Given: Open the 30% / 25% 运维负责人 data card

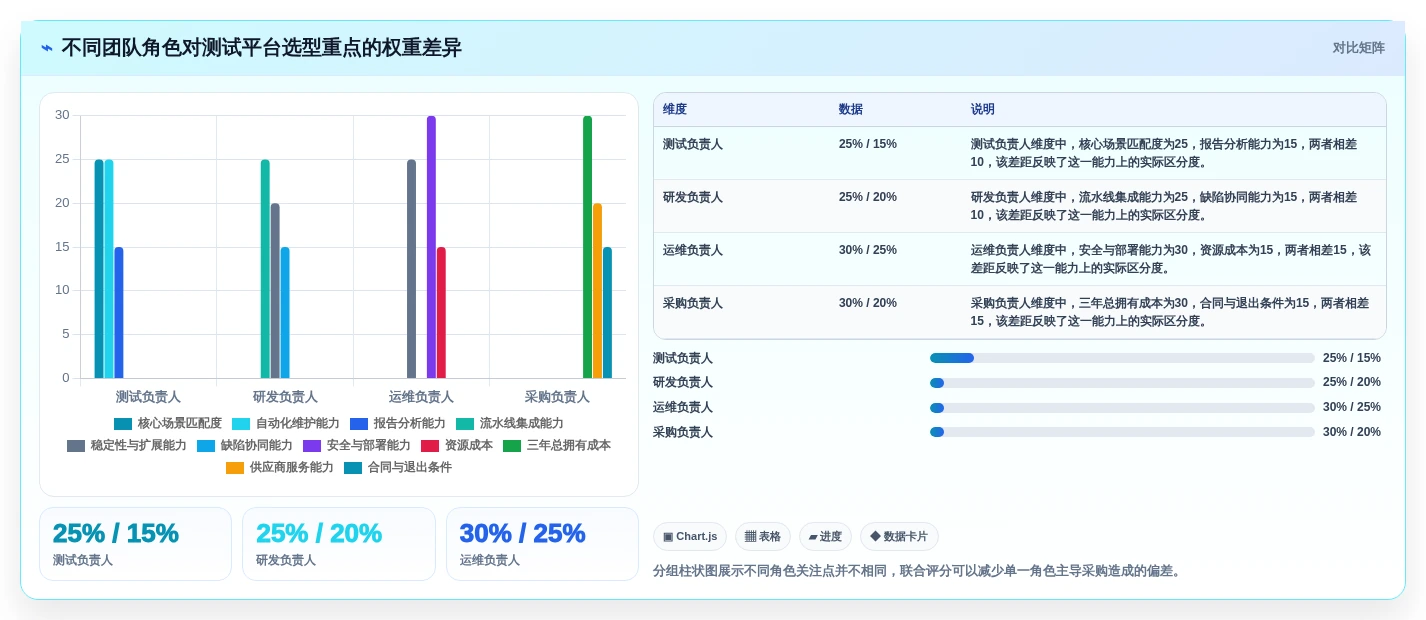Looking at the screenshot, I should [542, 544].
